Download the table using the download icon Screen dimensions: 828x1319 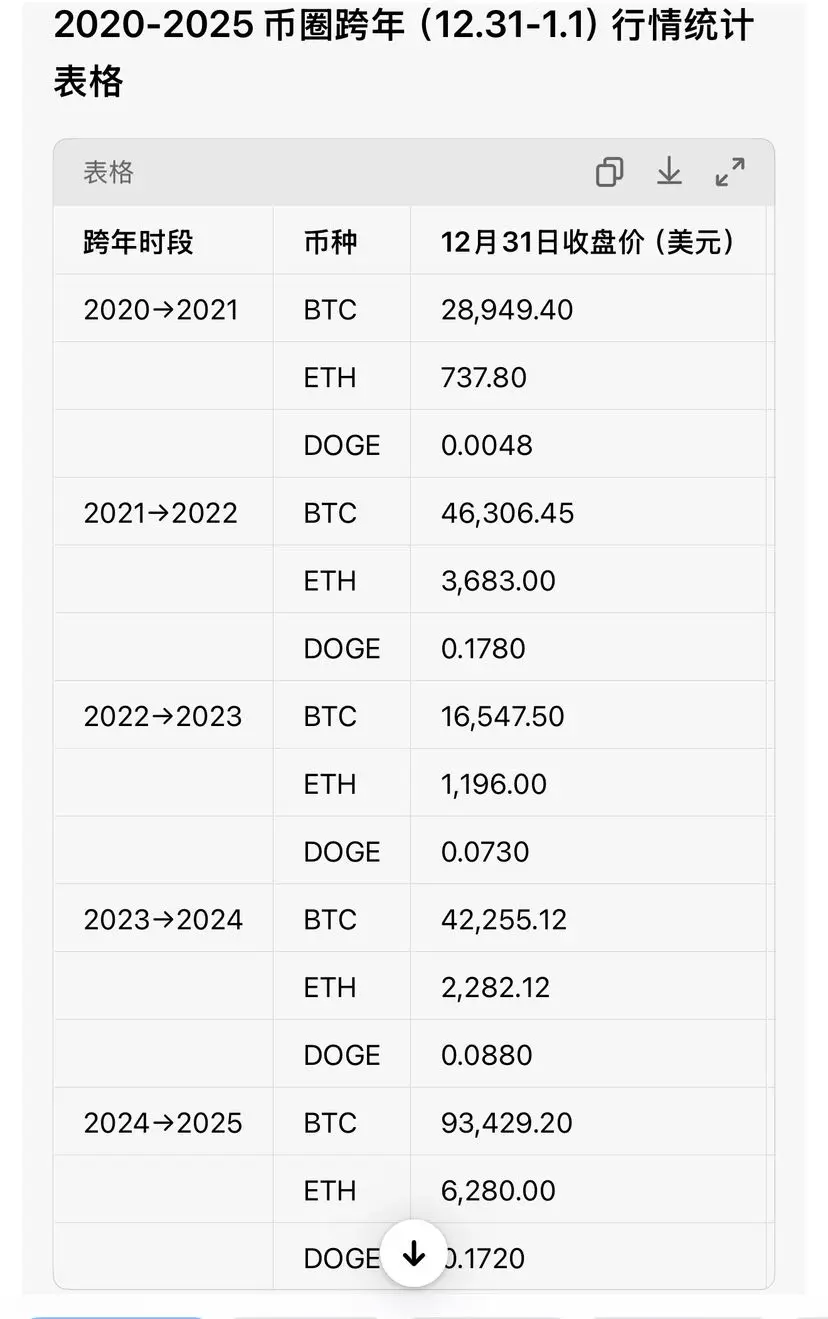point(669,172)
